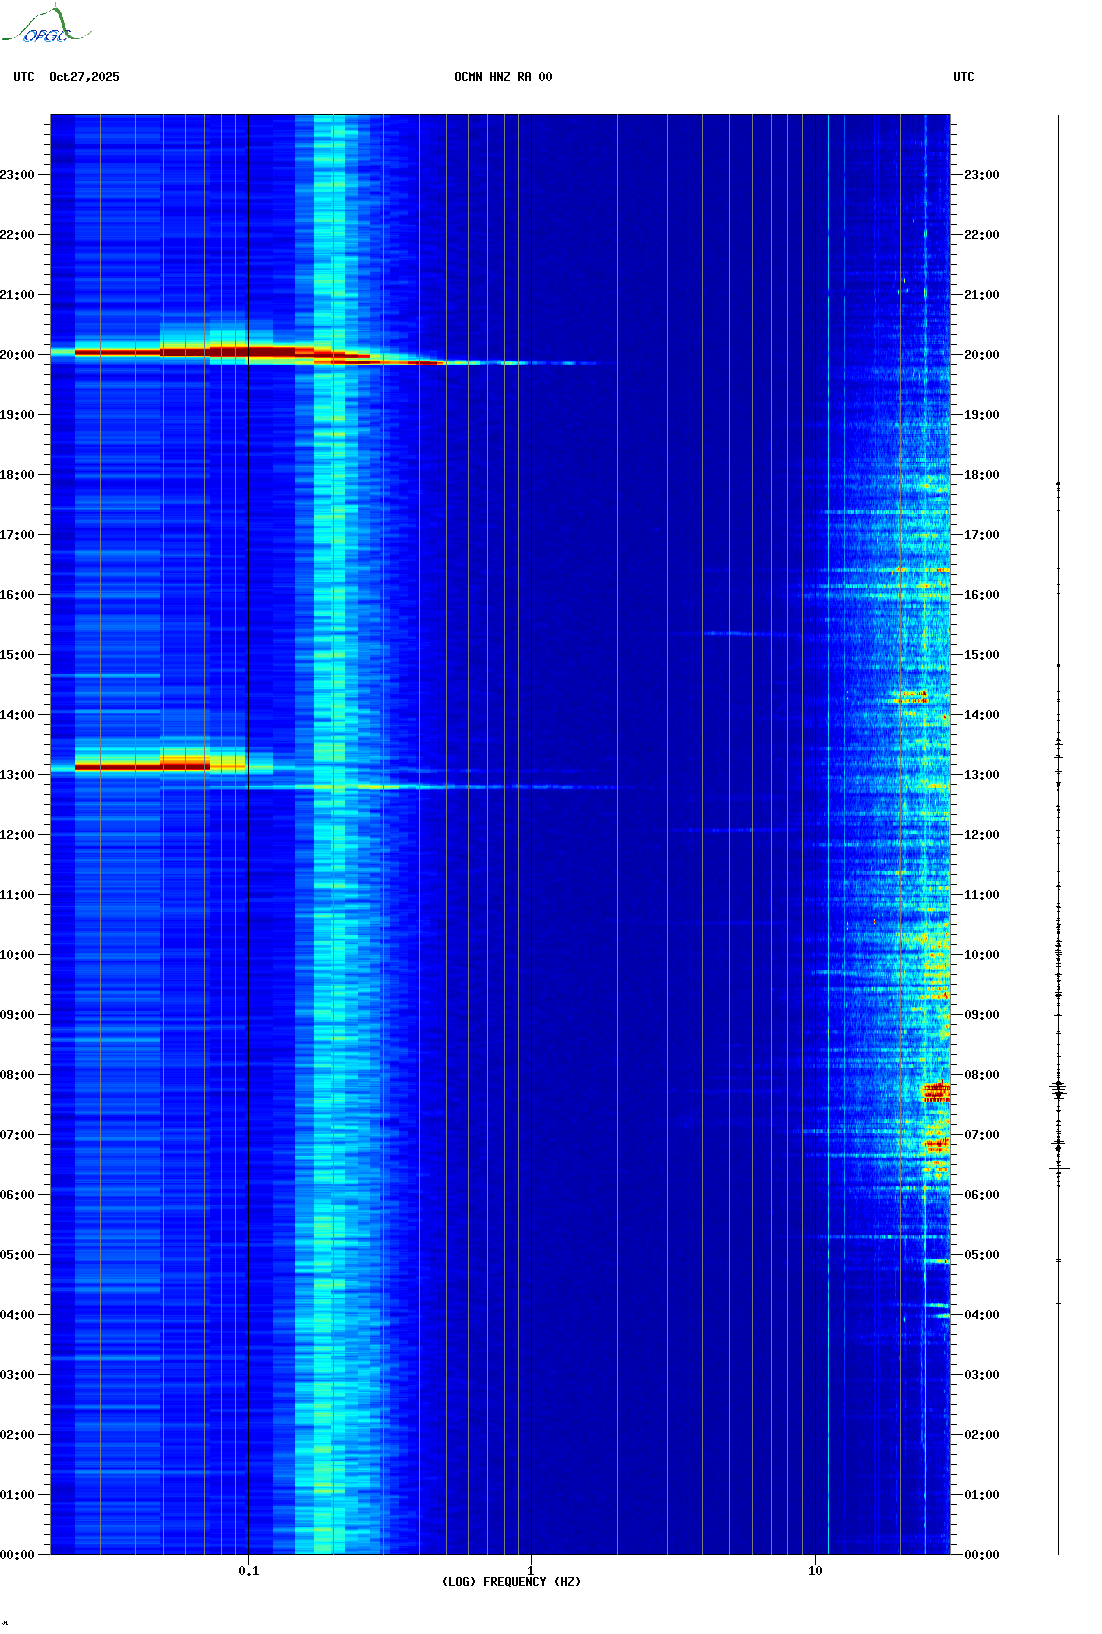
Task: Click the 08:00 label on right time axis
Action: pyautogui.click(x=981, y=1075)
